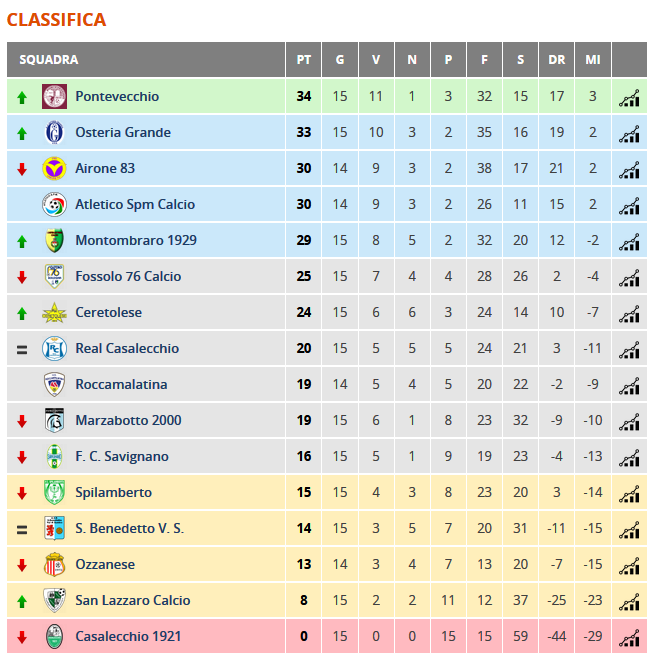The height and width of the screenshot is (665, 660).
Task: Open the San Lazzaro Calcio team link
Action: pos(133,601)
